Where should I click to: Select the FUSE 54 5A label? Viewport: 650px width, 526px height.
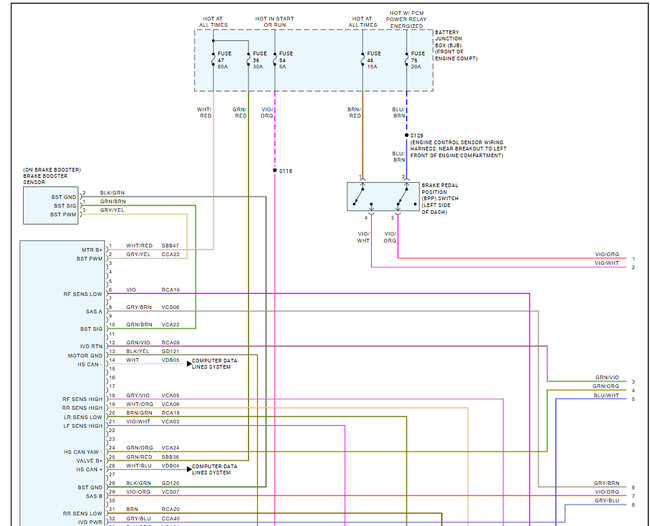click(x=286, y=60)
